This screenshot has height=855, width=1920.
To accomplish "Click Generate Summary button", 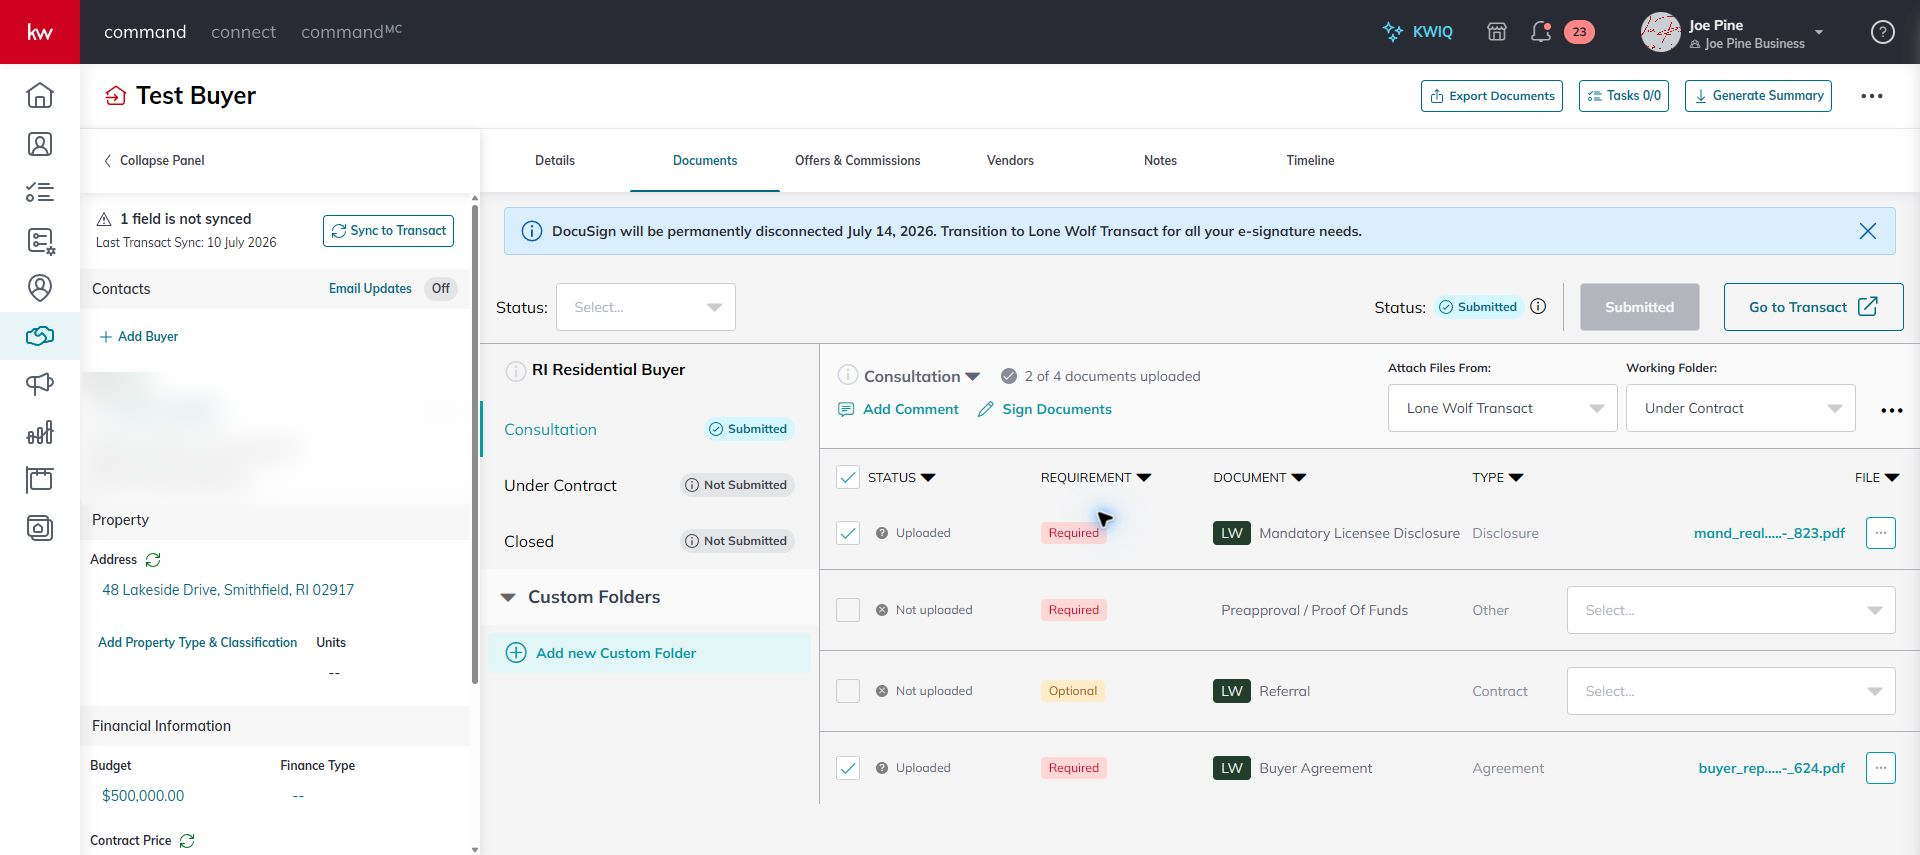I will [1758, 96].
